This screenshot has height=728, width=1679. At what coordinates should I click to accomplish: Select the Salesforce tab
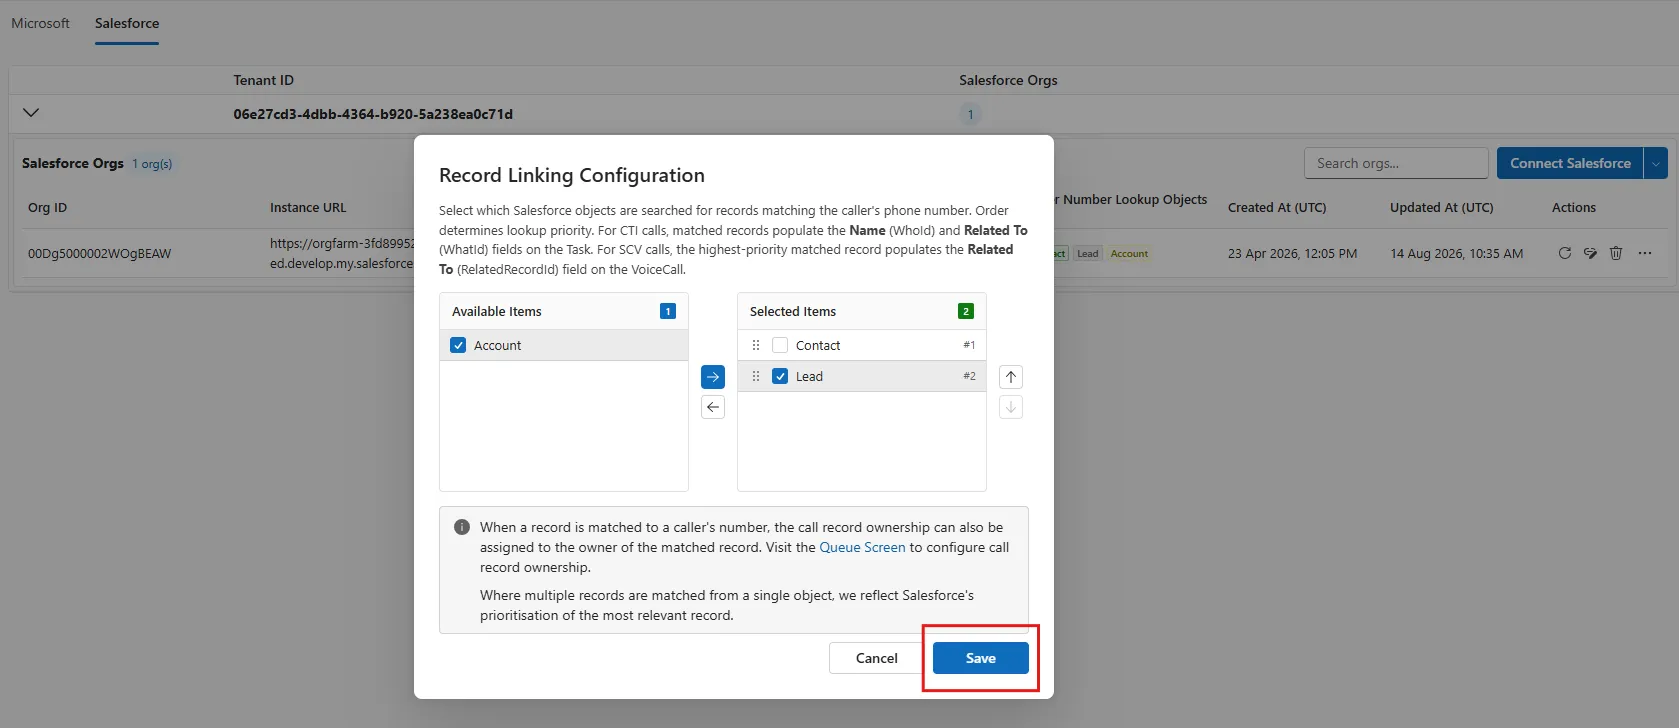[x=127, y=23]
